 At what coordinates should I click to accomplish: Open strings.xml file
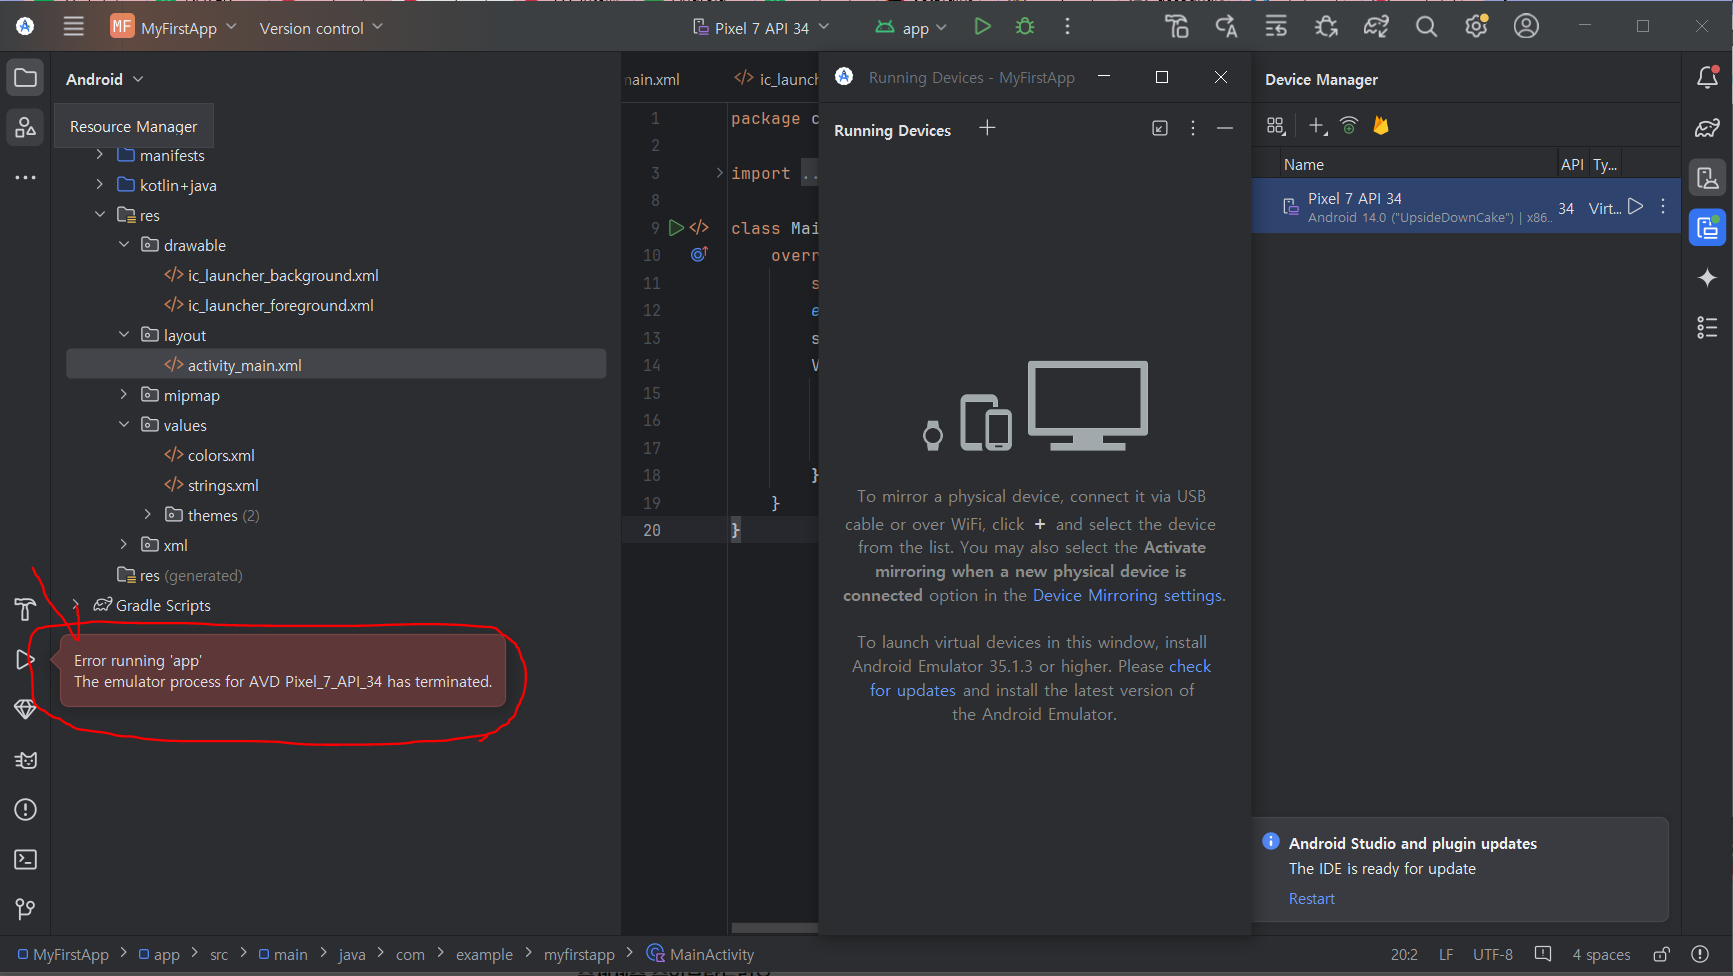223,485
